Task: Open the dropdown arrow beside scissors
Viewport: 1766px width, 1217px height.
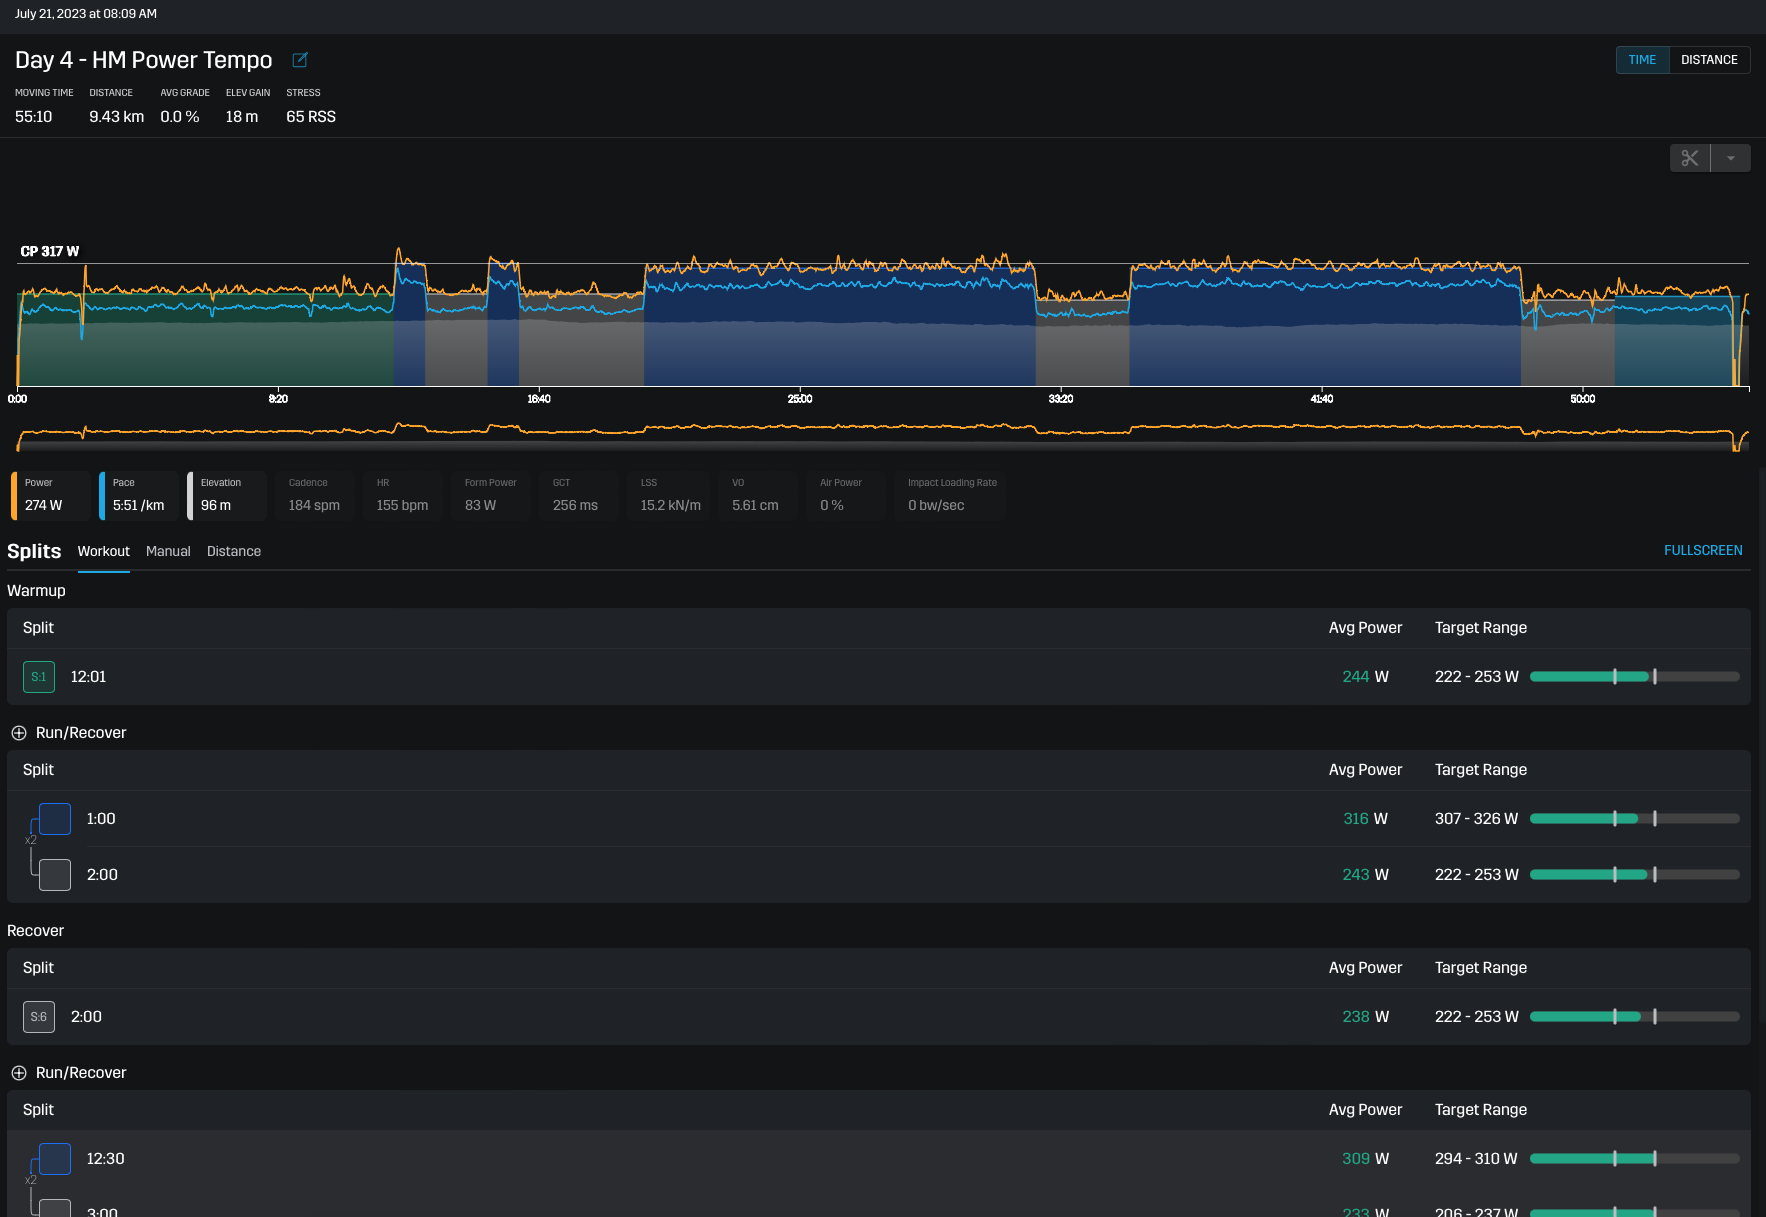Action: click(1731, 158)
